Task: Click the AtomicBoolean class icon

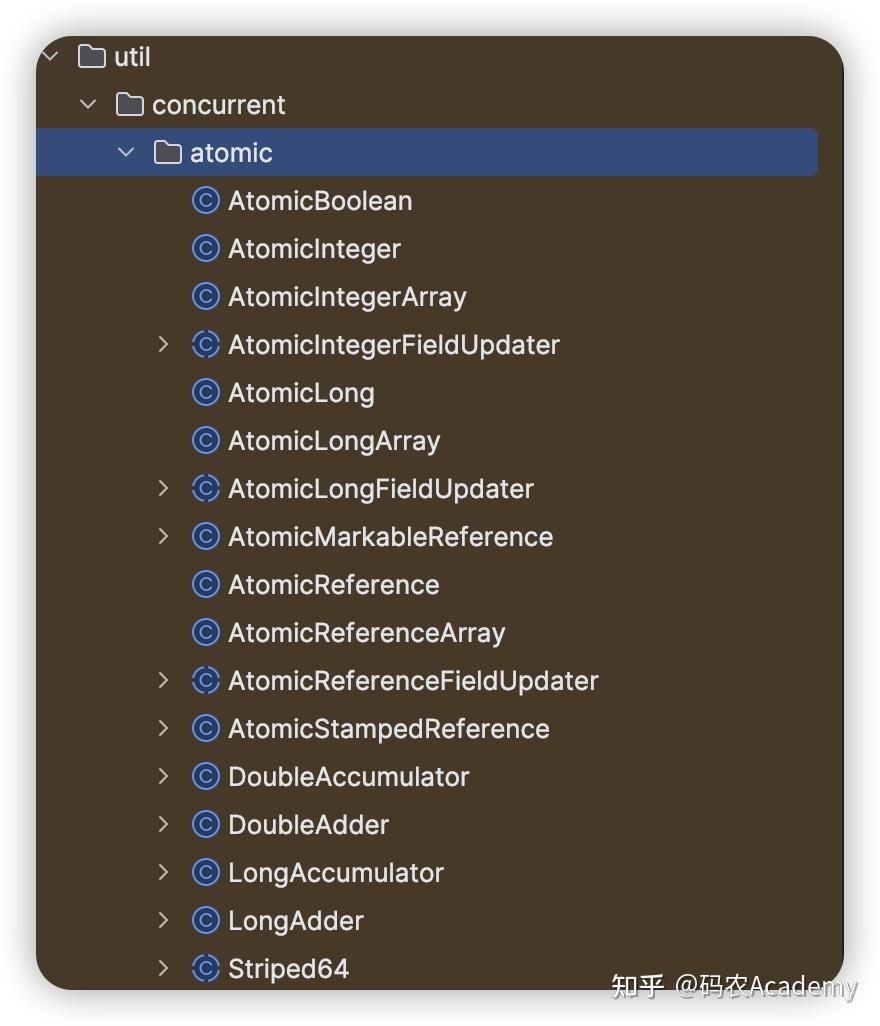Action: [205, 201]
